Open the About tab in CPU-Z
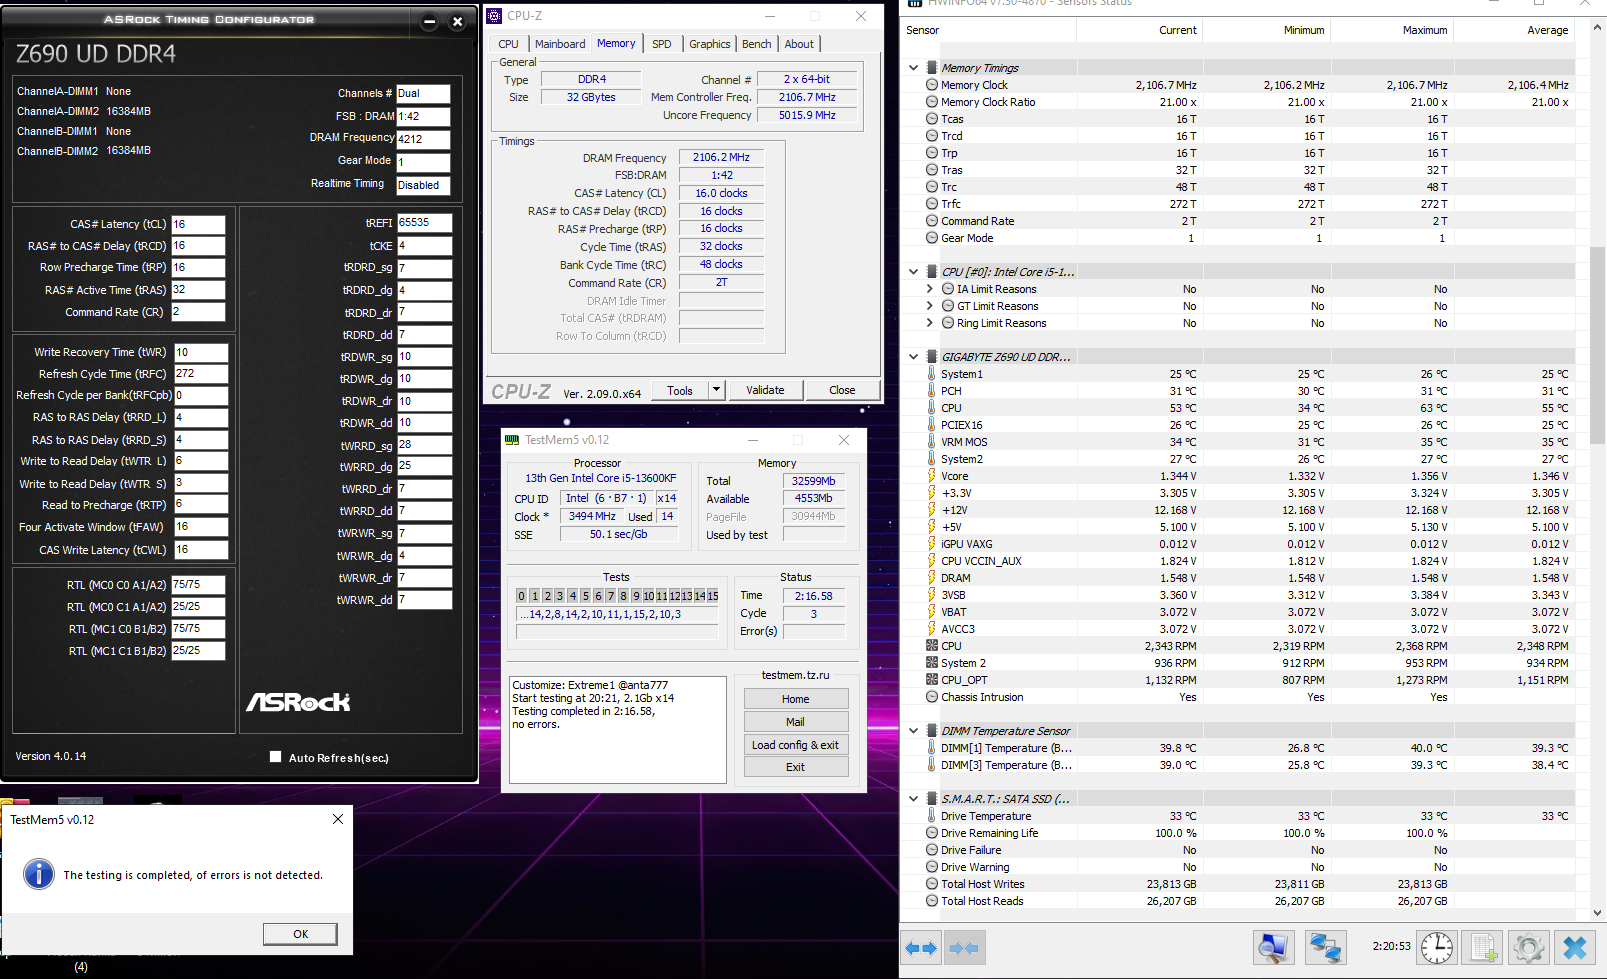 coord(799,44)
